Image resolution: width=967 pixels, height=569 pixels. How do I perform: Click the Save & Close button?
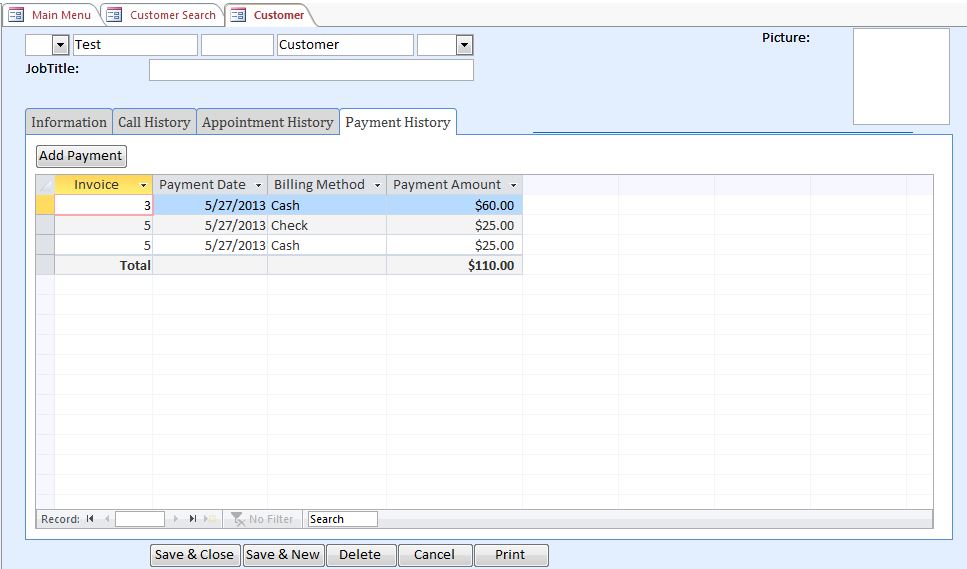tap(195, 555)
